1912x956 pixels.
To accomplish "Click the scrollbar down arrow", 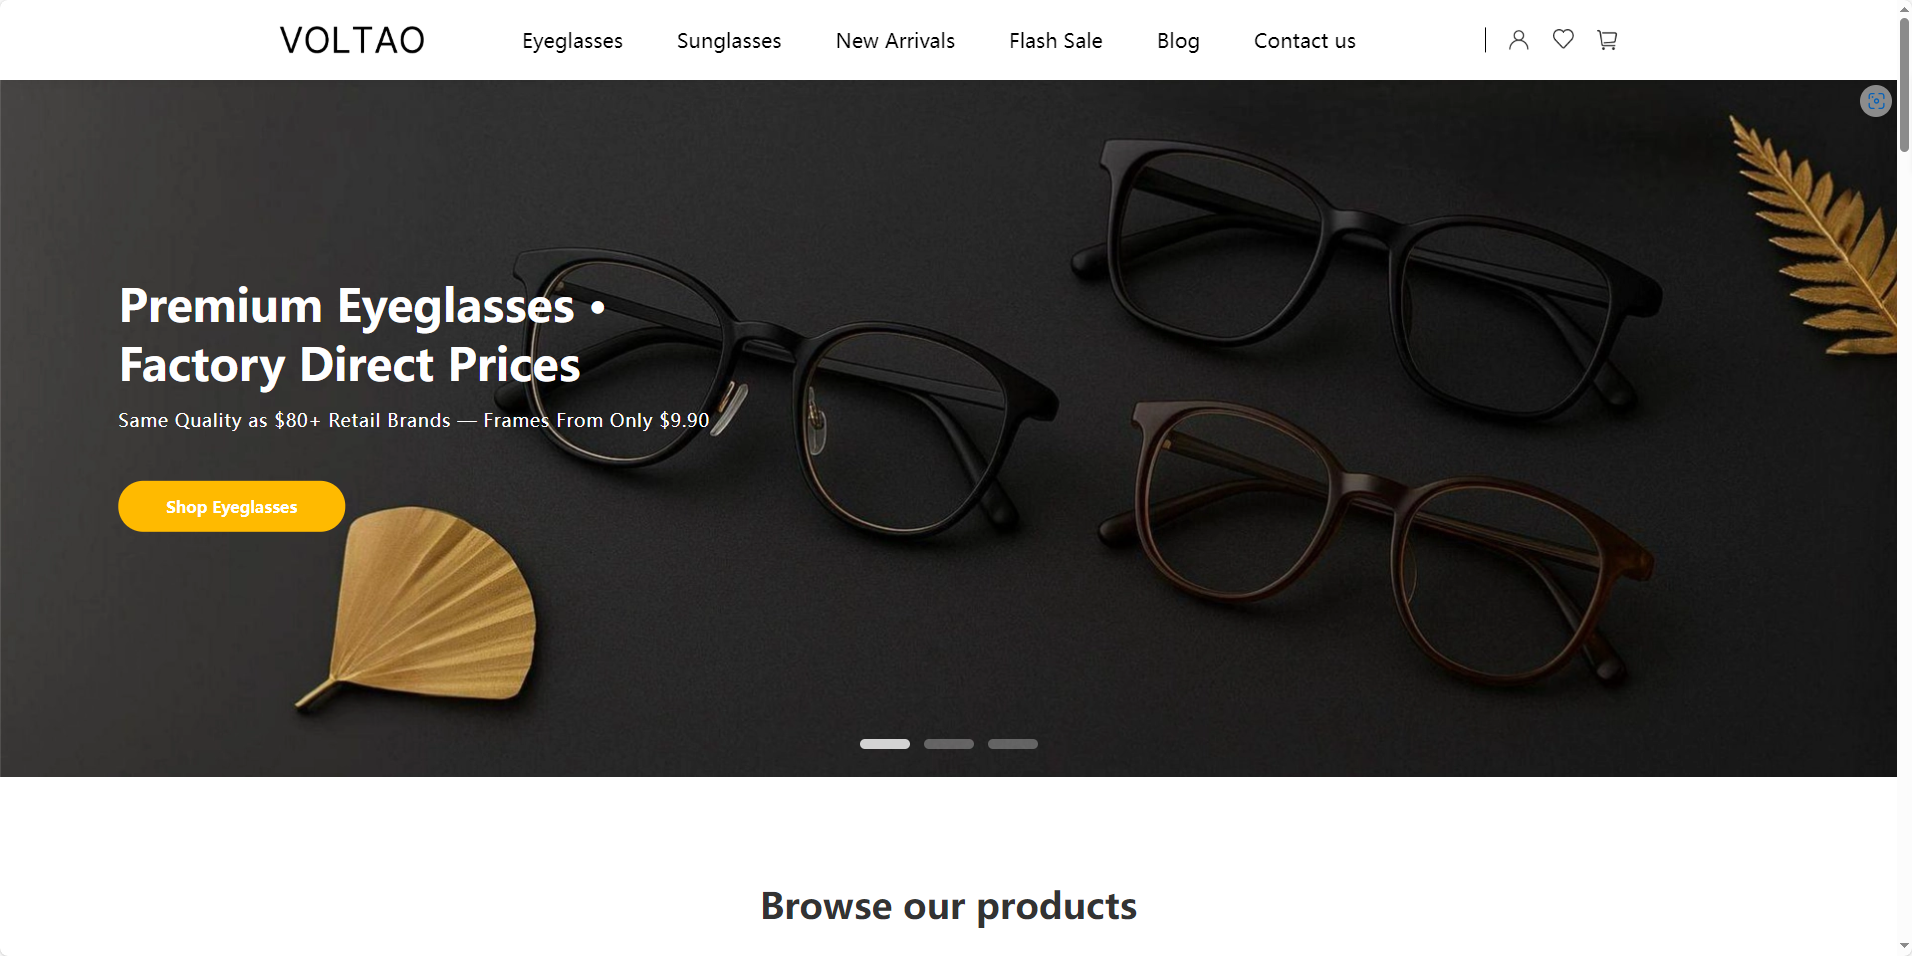I will tap(1904, 946).
